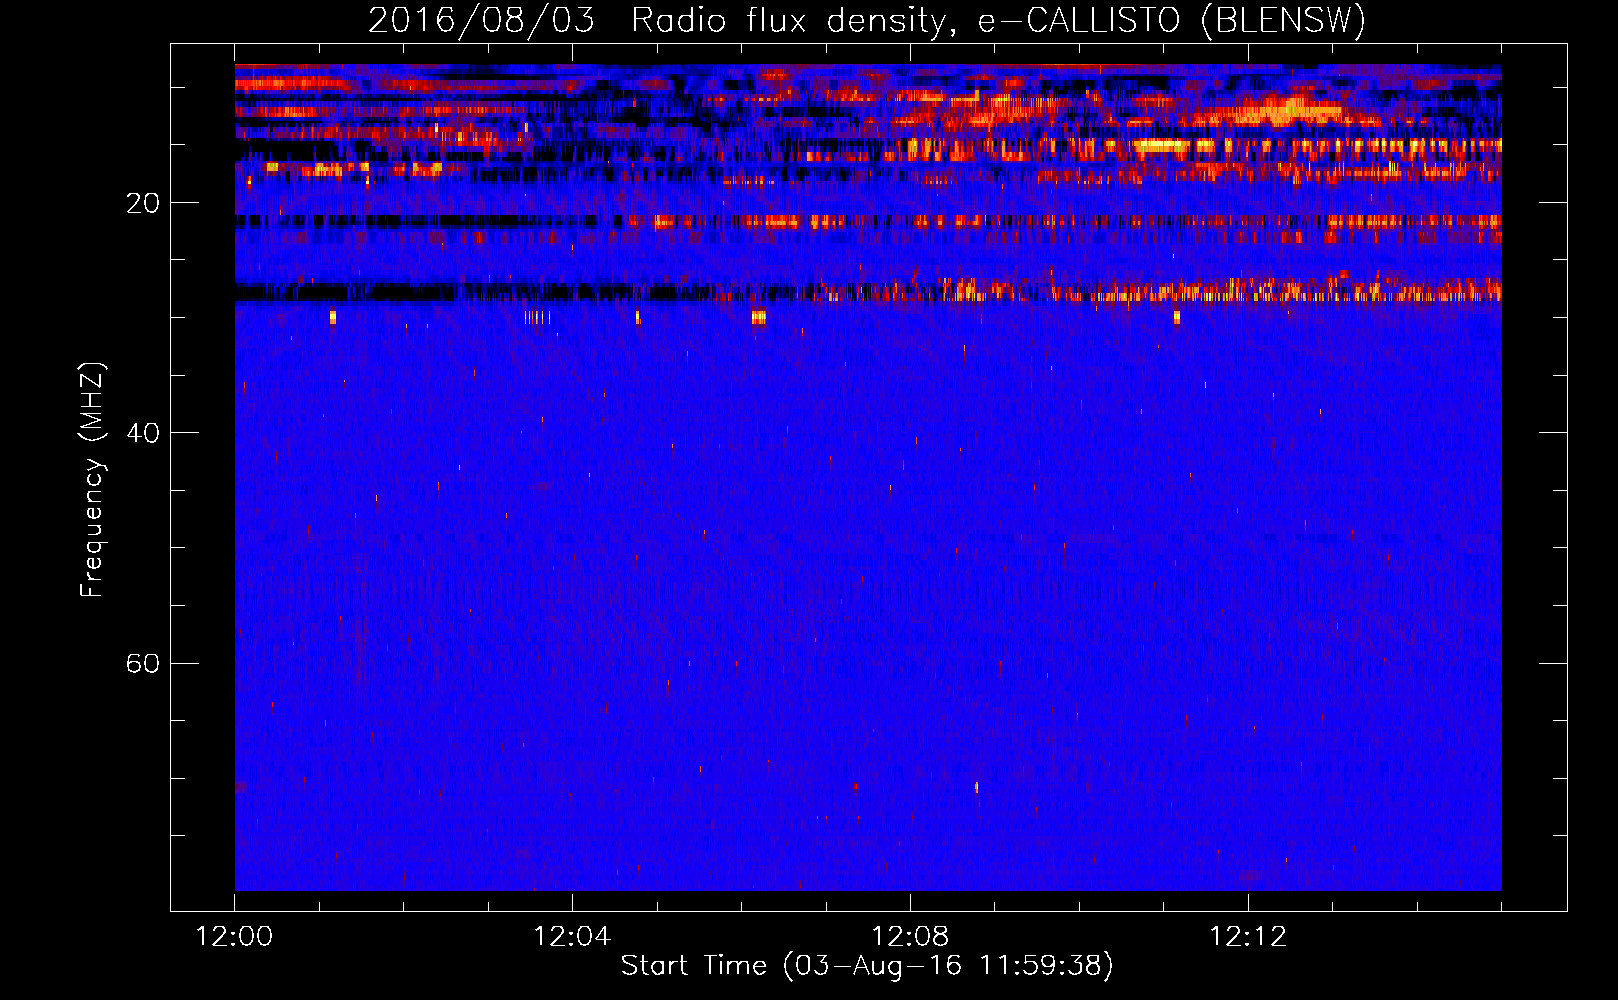This screenshot has width=1618, height=1000.
Task: Click the 'Frequency (MHZ)' axis label
Action: 92,479
